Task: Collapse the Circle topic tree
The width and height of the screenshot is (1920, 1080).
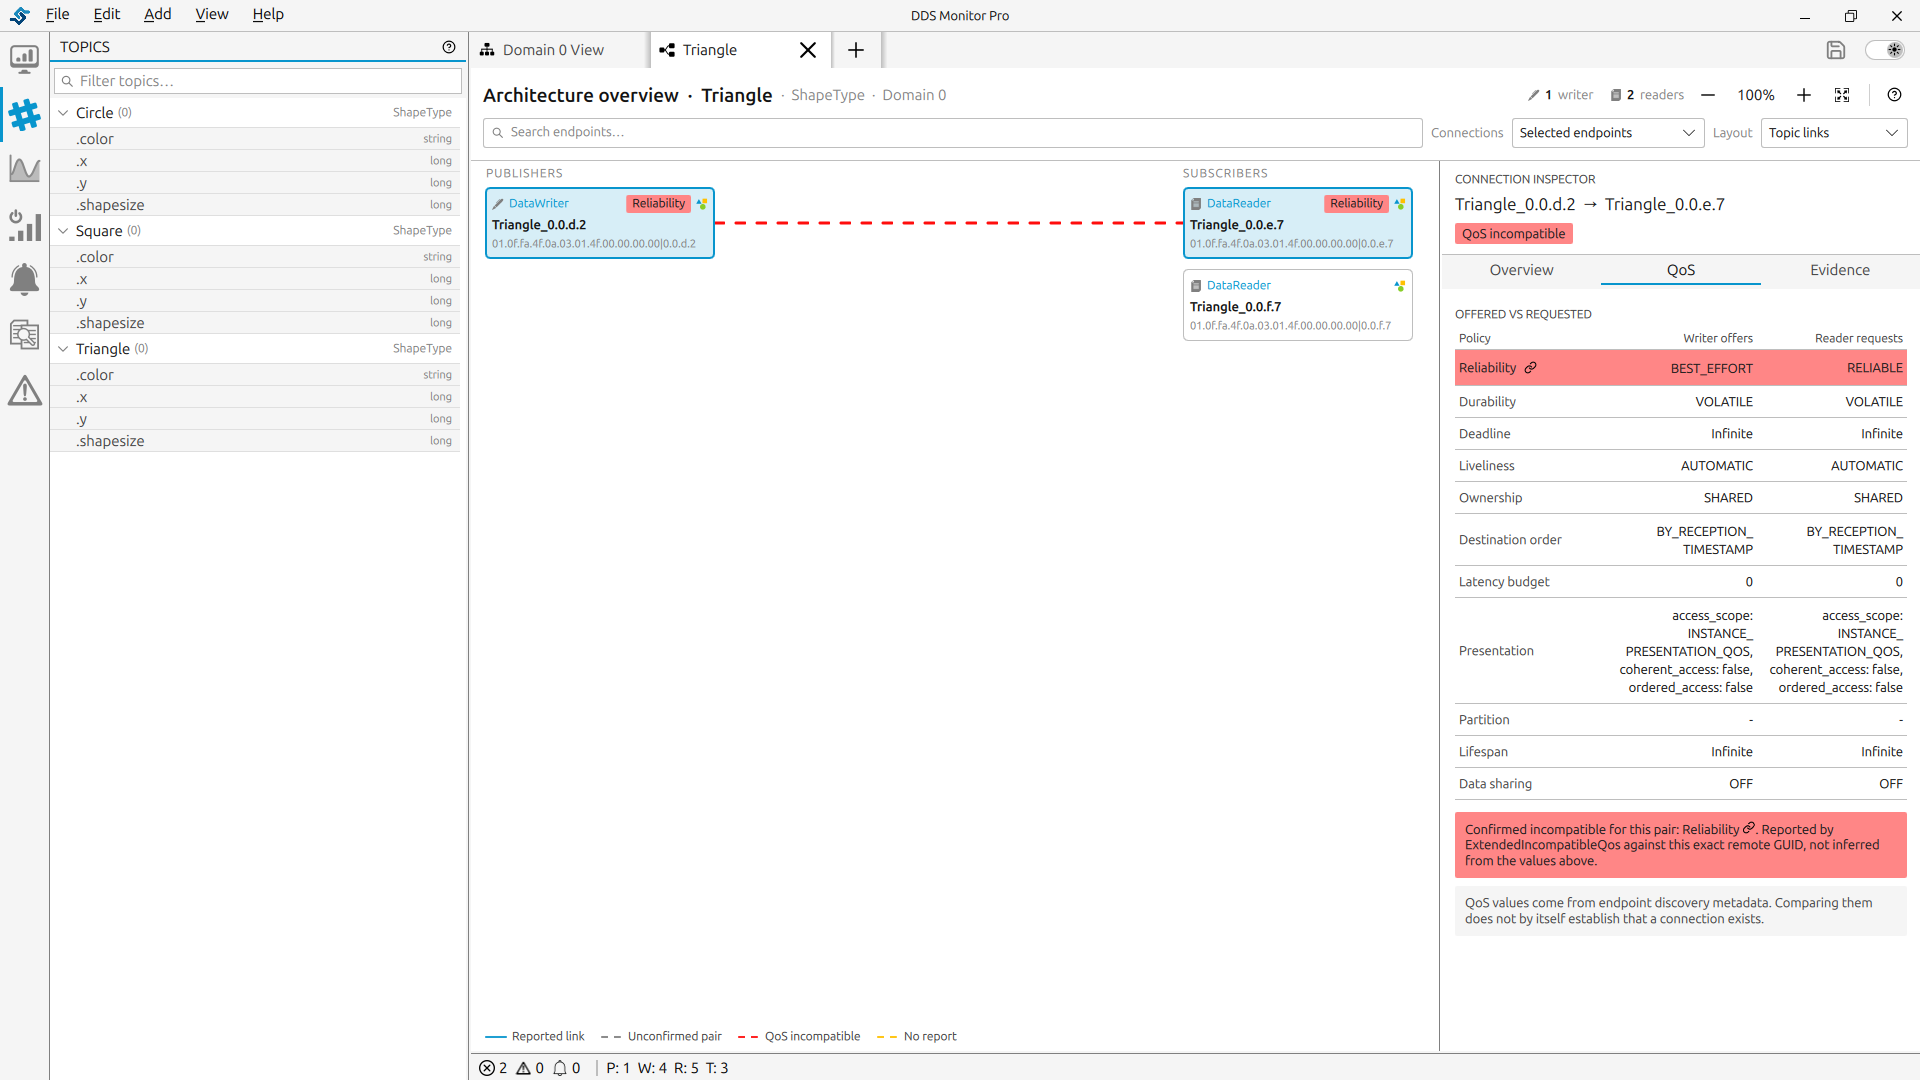Action: point(63,113)
